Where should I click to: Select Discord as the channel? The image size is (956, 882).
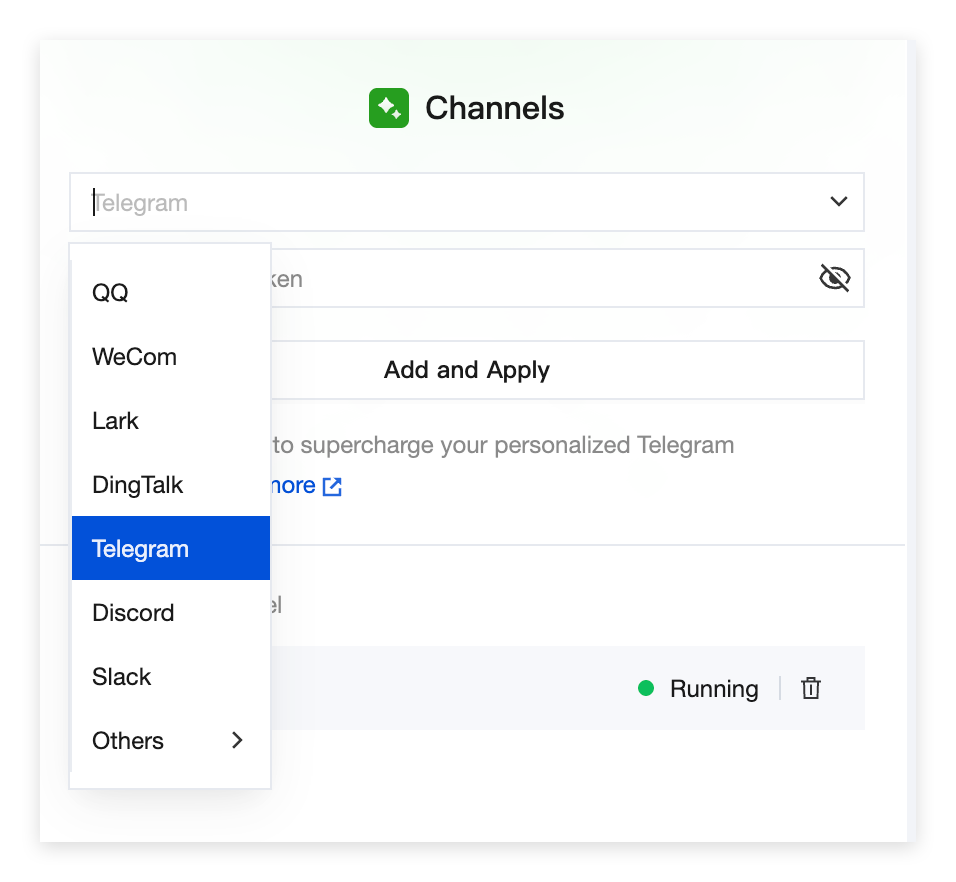pyautogui.click(x=133, y=613)
